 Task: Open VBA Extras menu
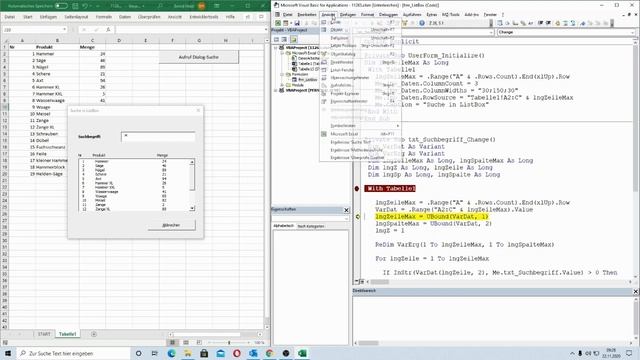point(431,14)
